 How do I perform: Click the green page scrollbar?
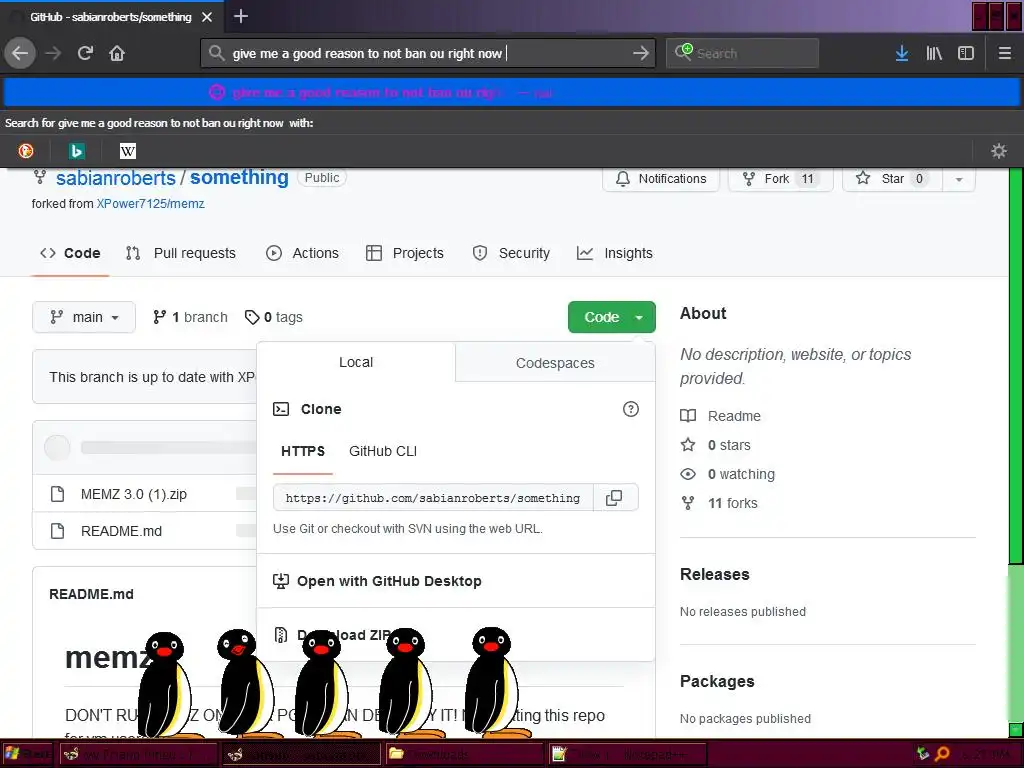tap(1016, 366)
